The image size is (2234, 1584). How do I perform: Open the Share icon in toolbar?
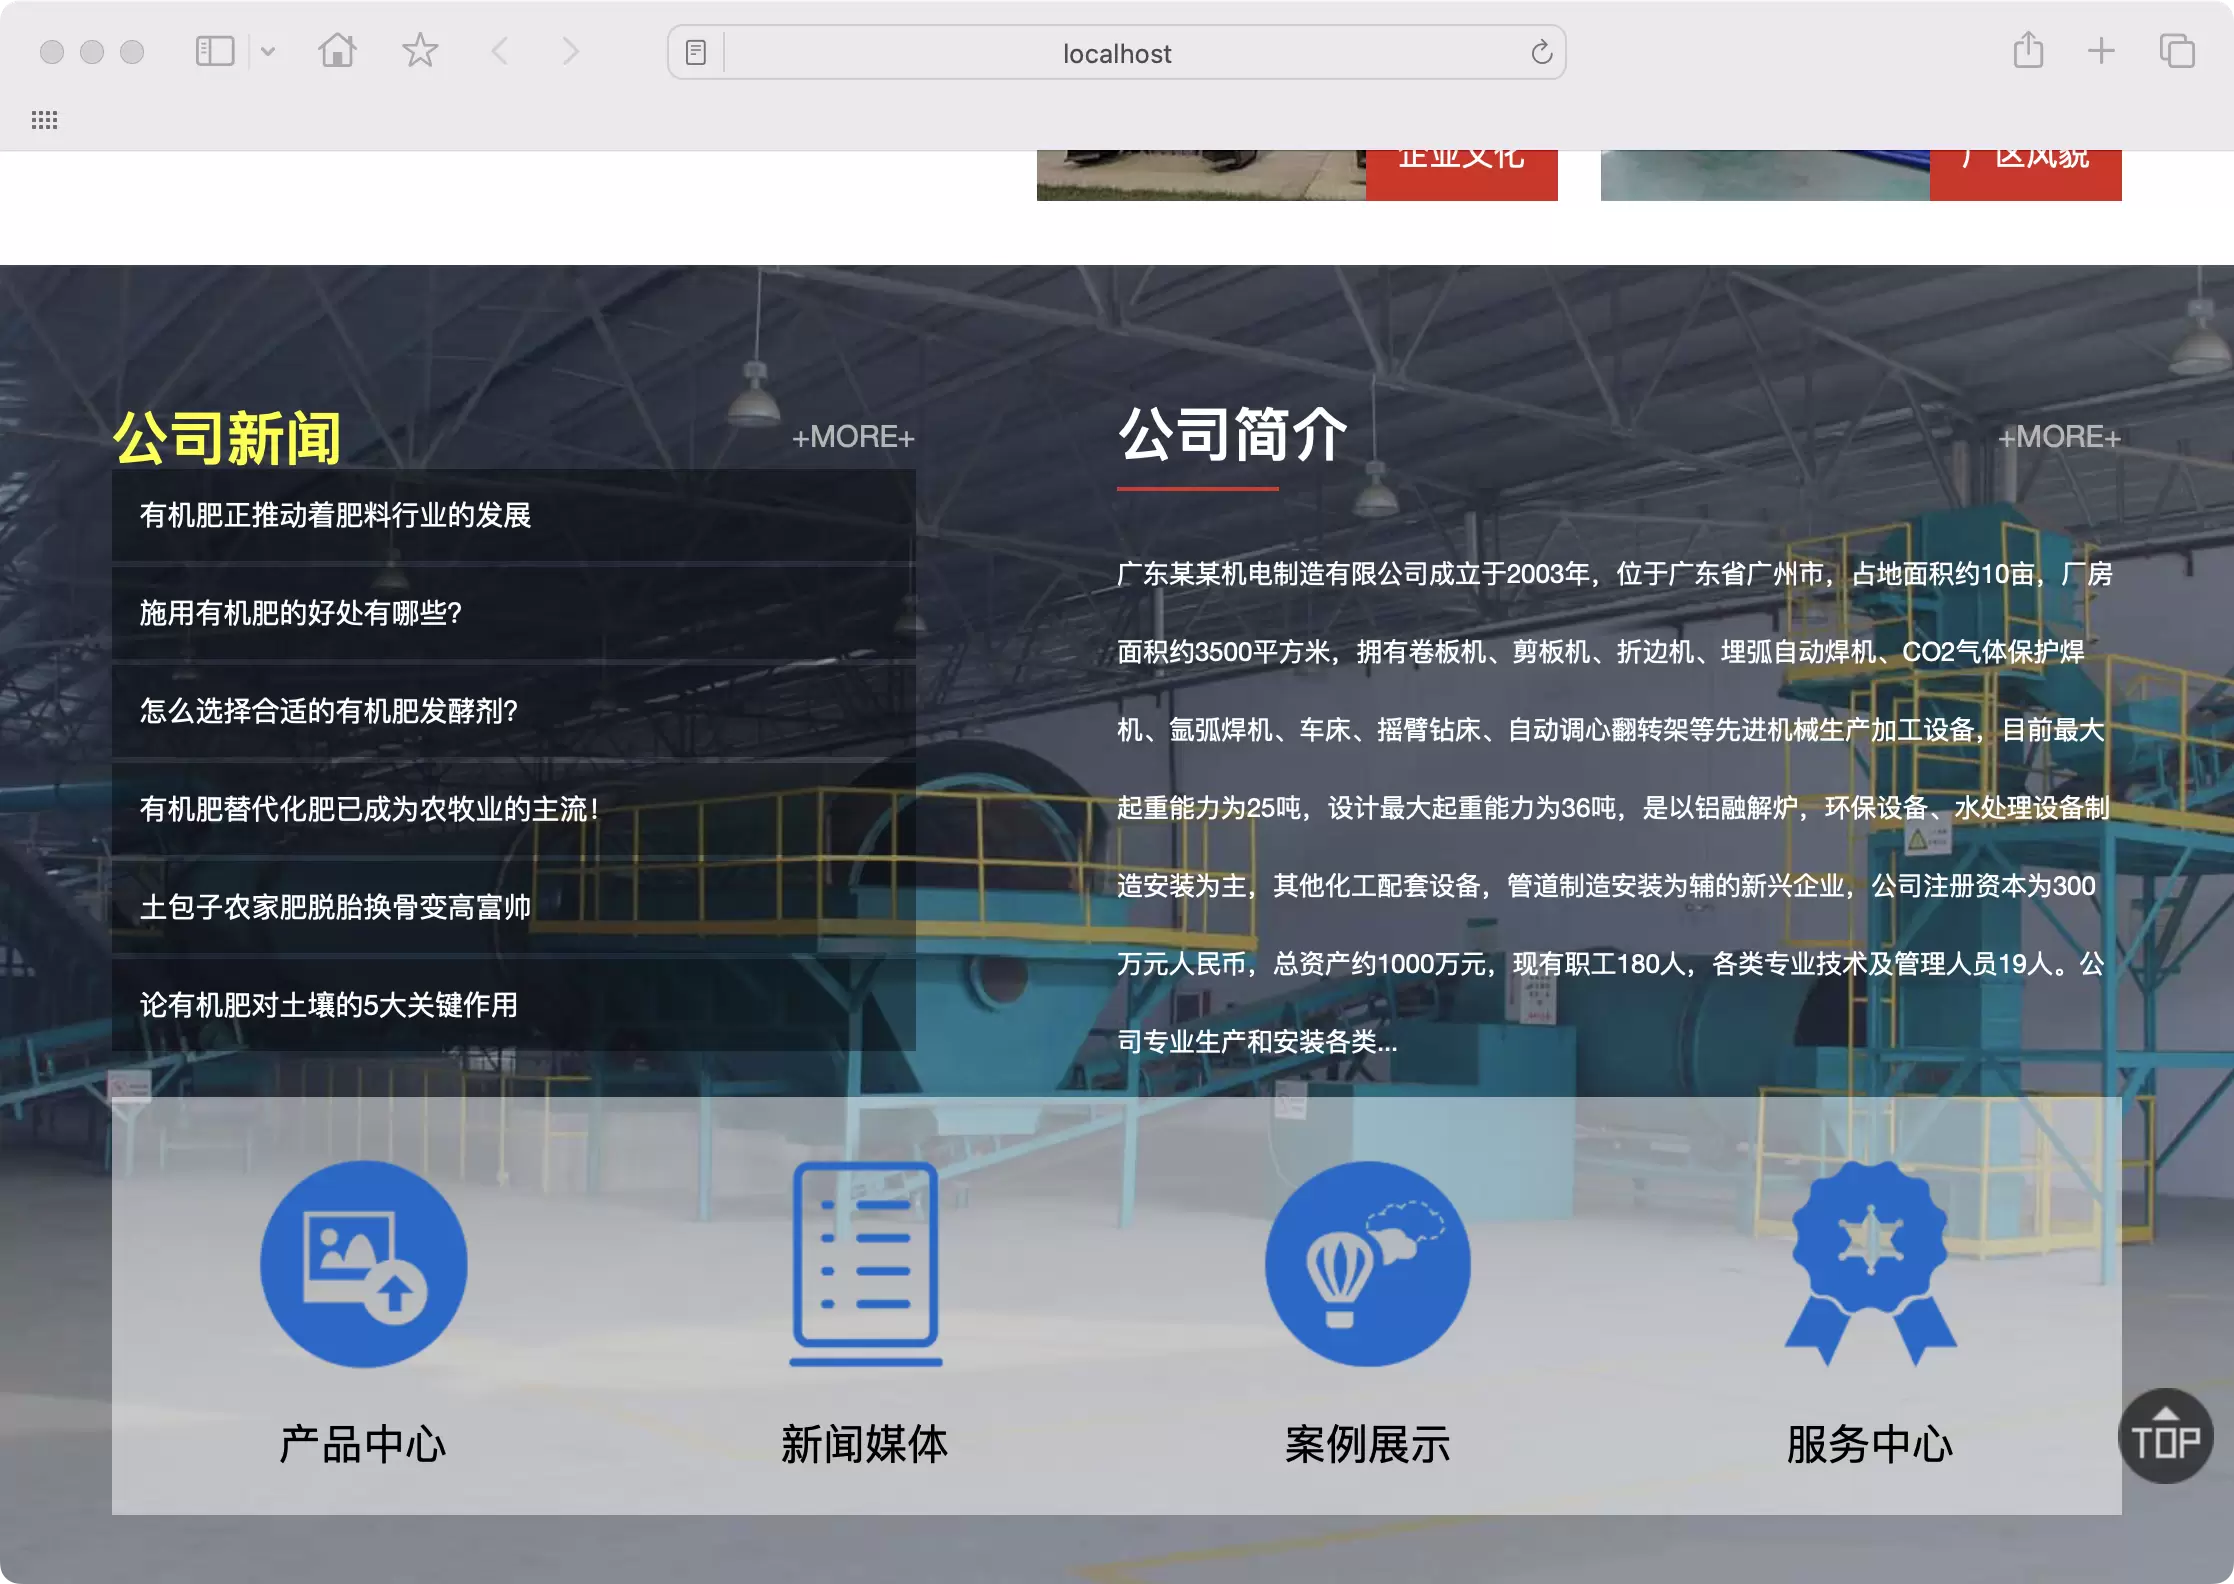(2028, 50)
